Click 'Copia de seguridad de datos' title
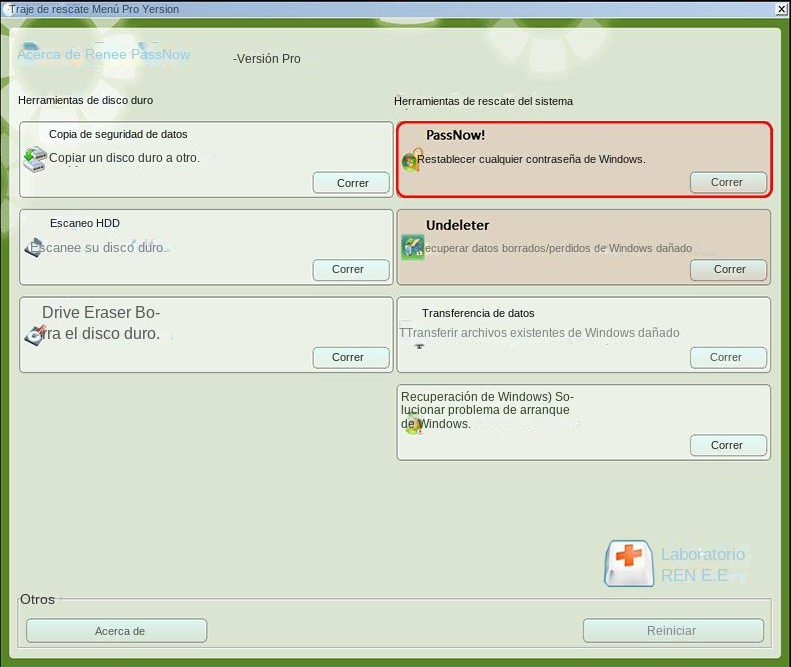 [118, 134]
